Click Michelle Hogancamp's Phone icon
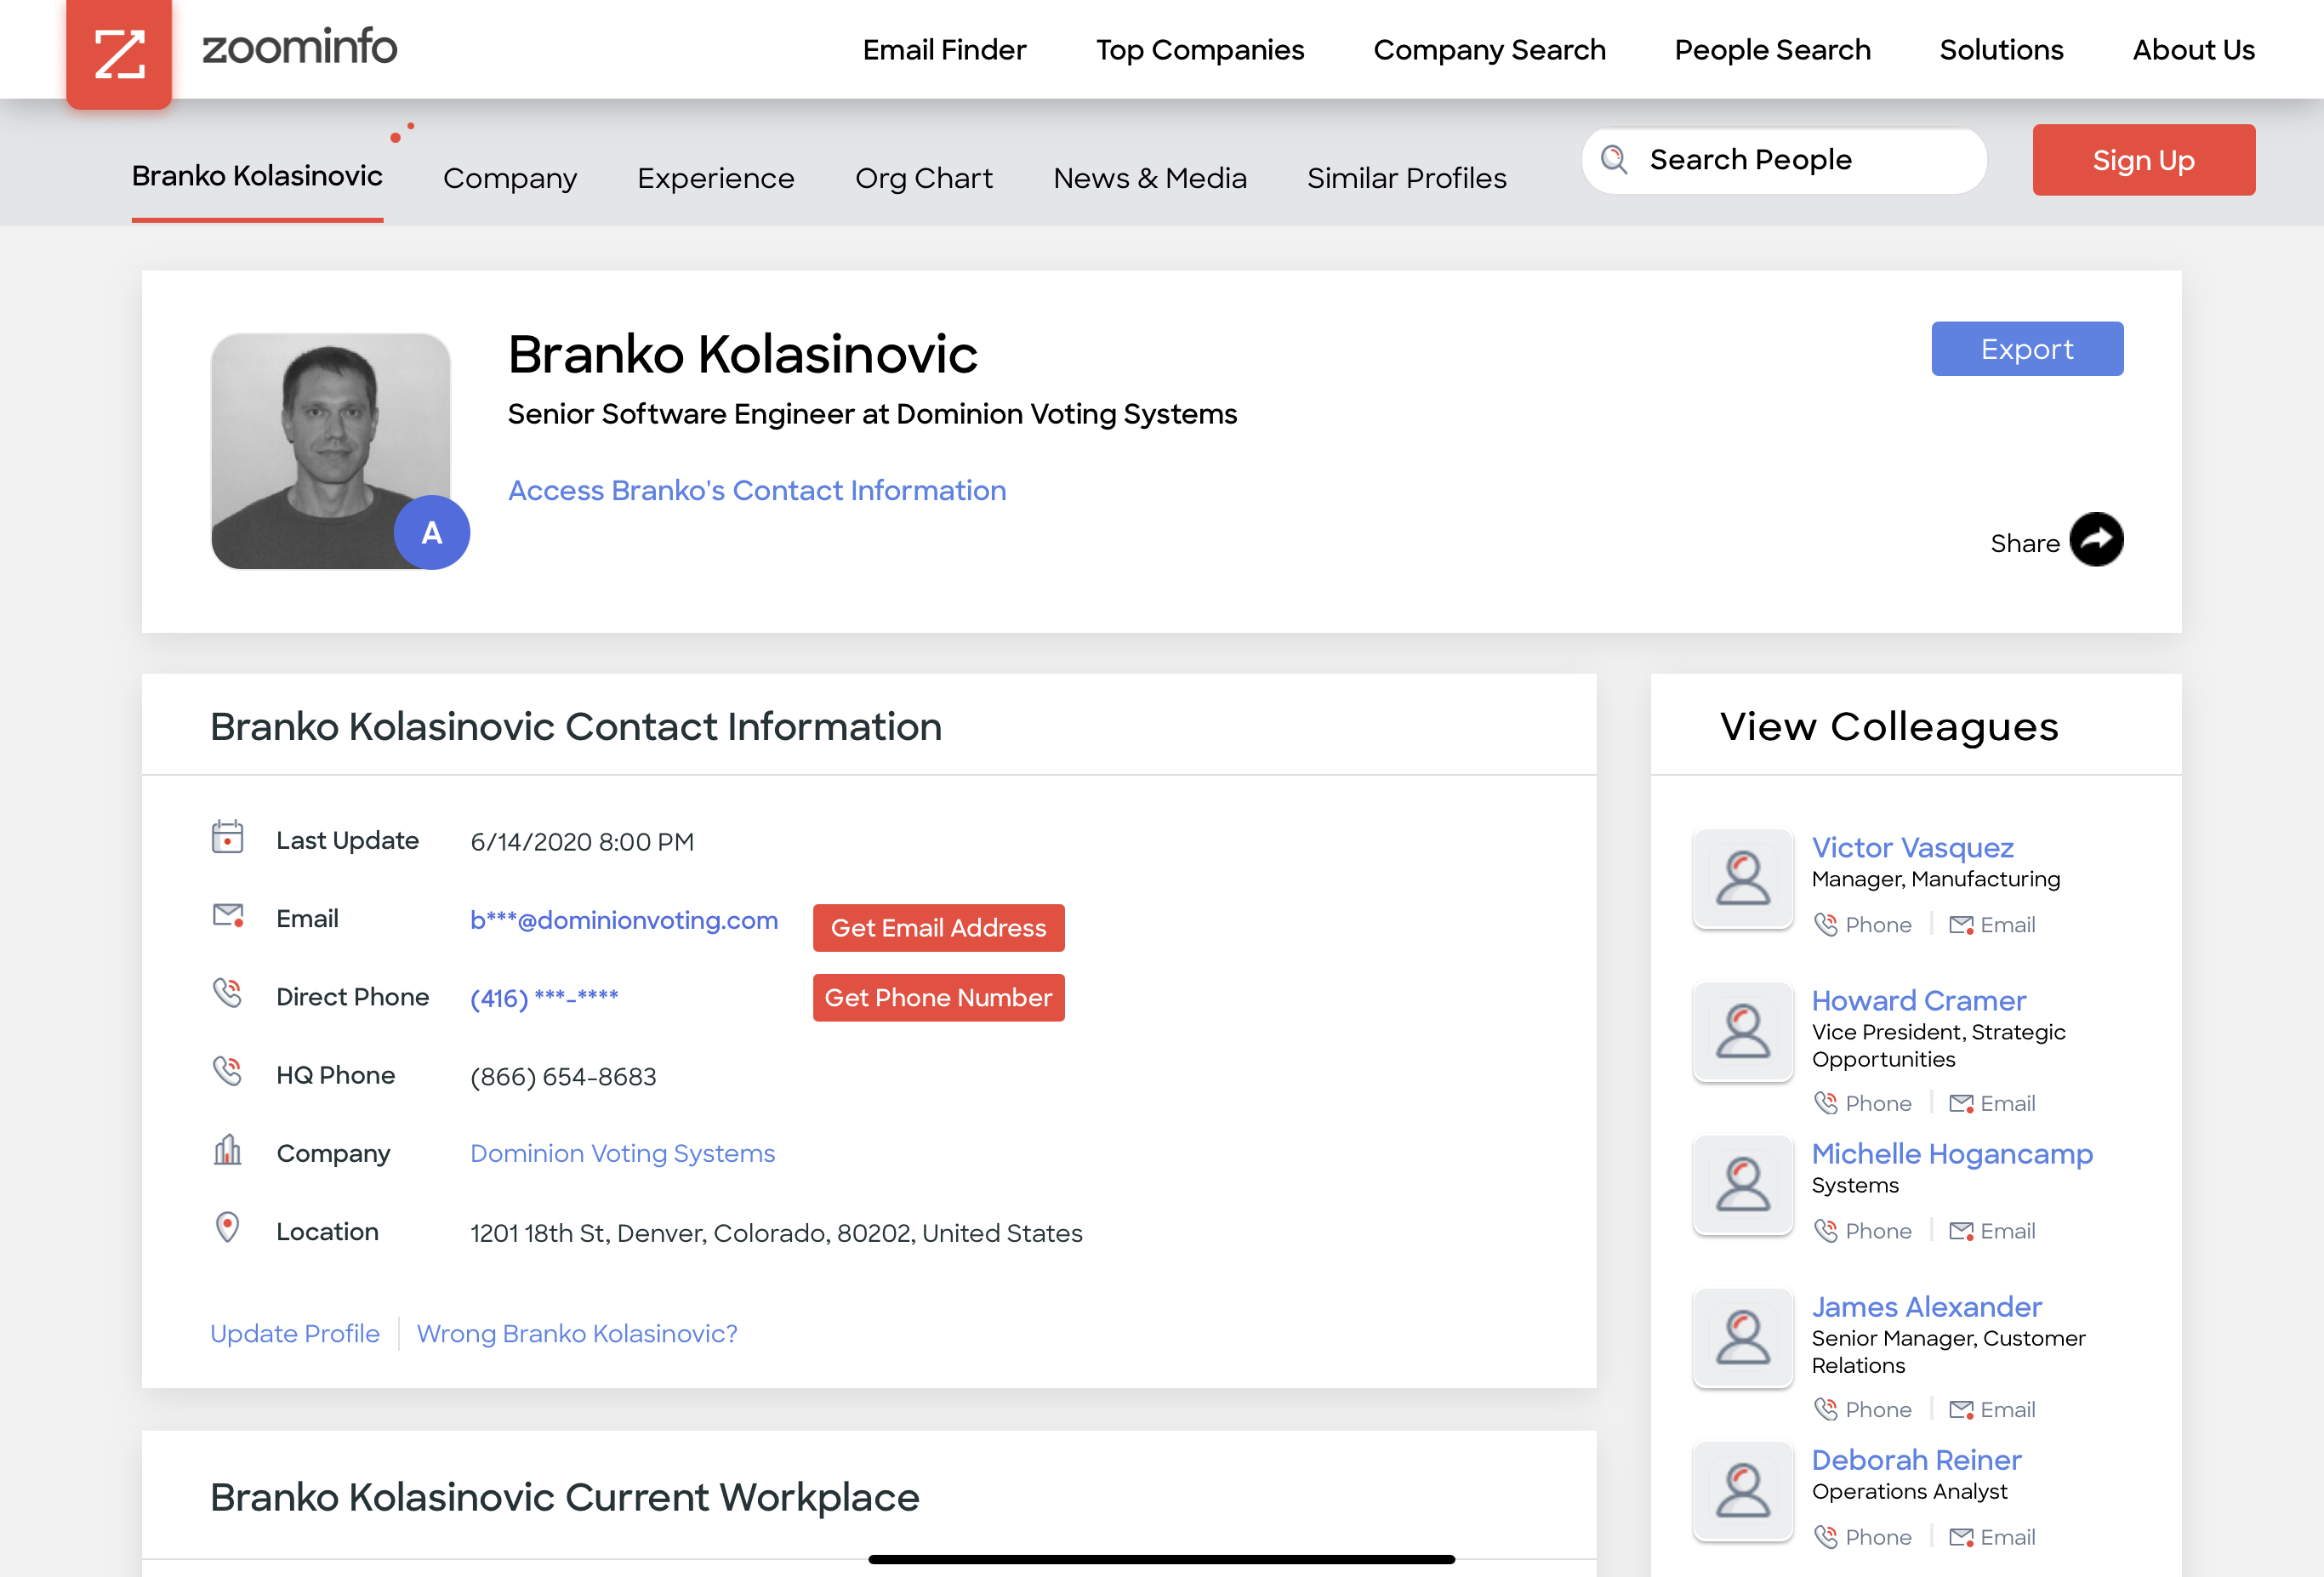Viewport: 2324px width, 1577px height. (1826, 1231)
